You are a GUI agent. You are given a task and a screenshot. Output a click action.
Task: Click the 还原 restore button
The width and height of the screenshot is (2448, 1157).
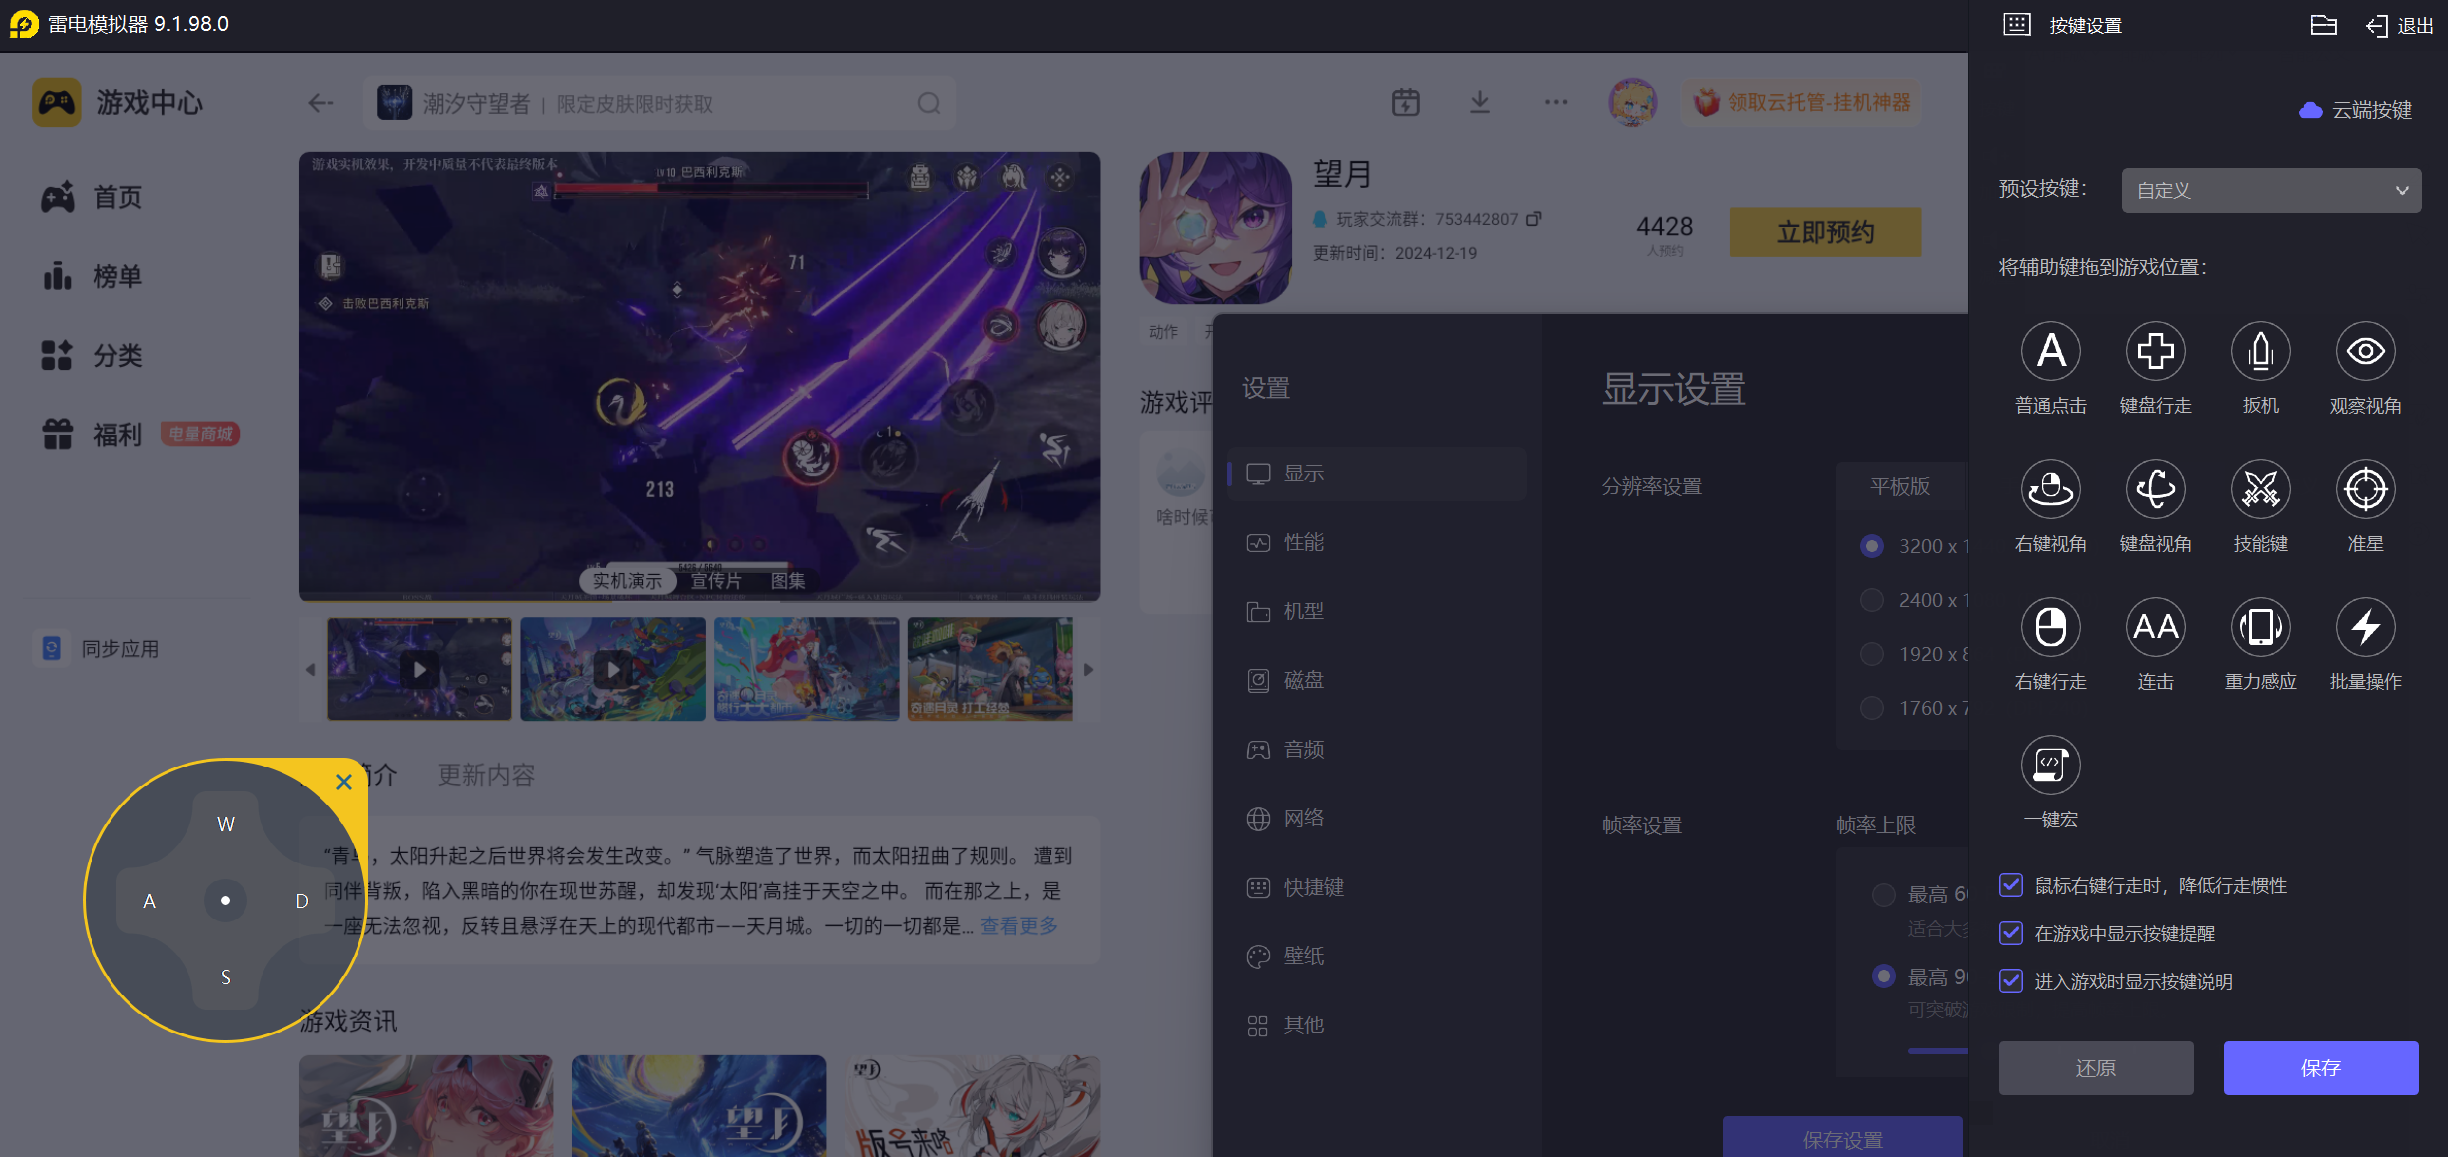click(2095, 1068)
